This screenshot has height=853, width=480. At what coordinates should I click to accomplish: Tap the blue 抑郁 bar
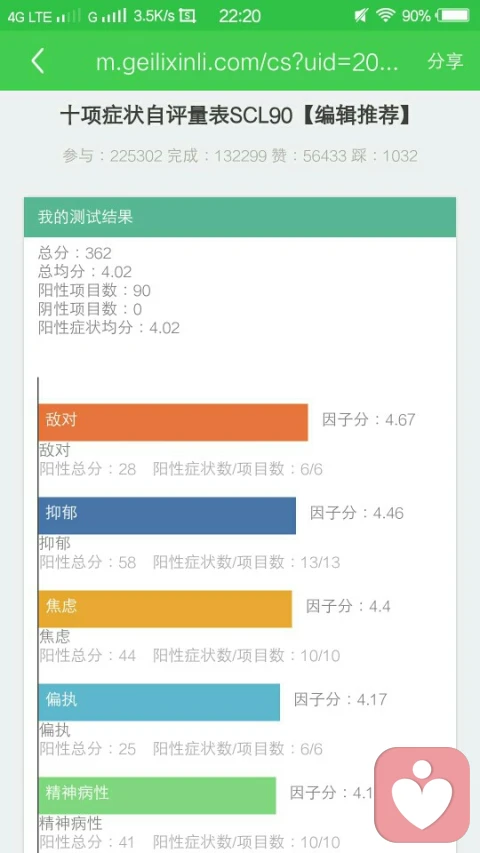coord(167,515)
